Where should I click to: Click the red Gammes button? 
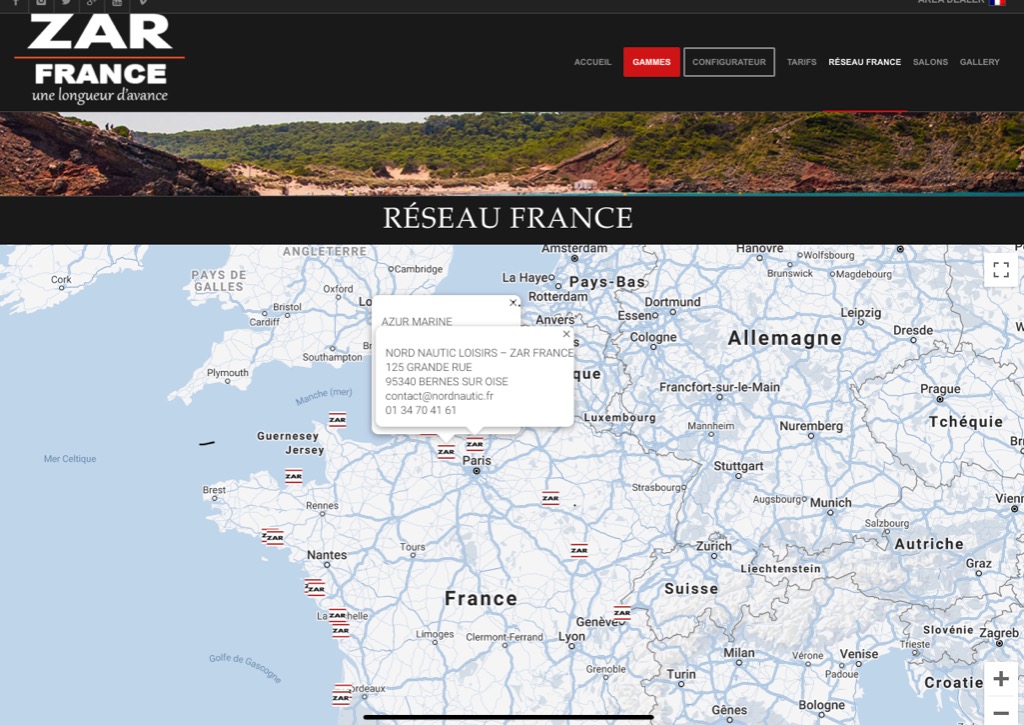click(x=651, y=62)
